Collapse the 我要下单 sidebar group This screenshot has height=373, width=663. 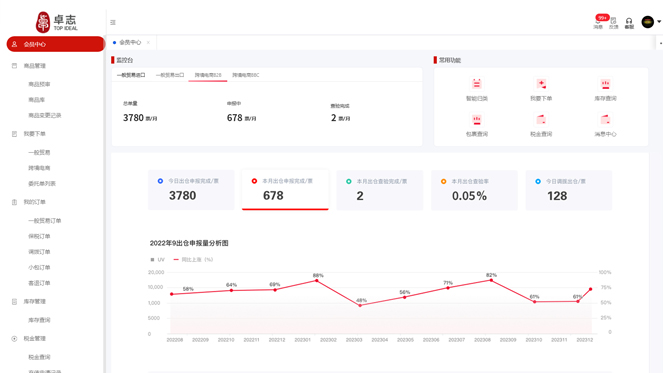(35, 134)
